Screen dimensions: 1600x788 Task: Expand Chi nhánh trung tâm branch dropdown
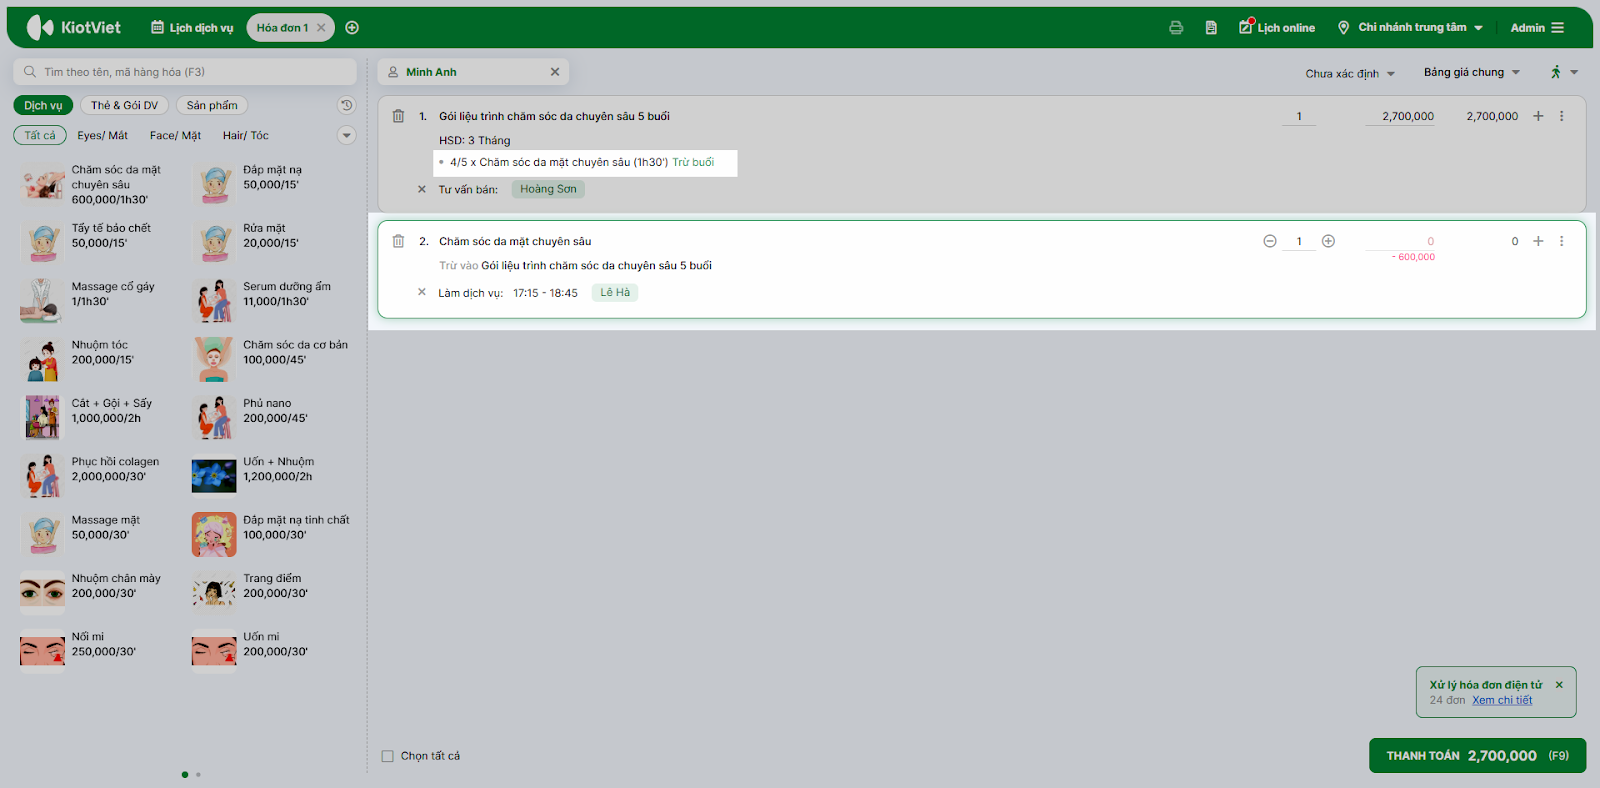(x=1410, y=28)
